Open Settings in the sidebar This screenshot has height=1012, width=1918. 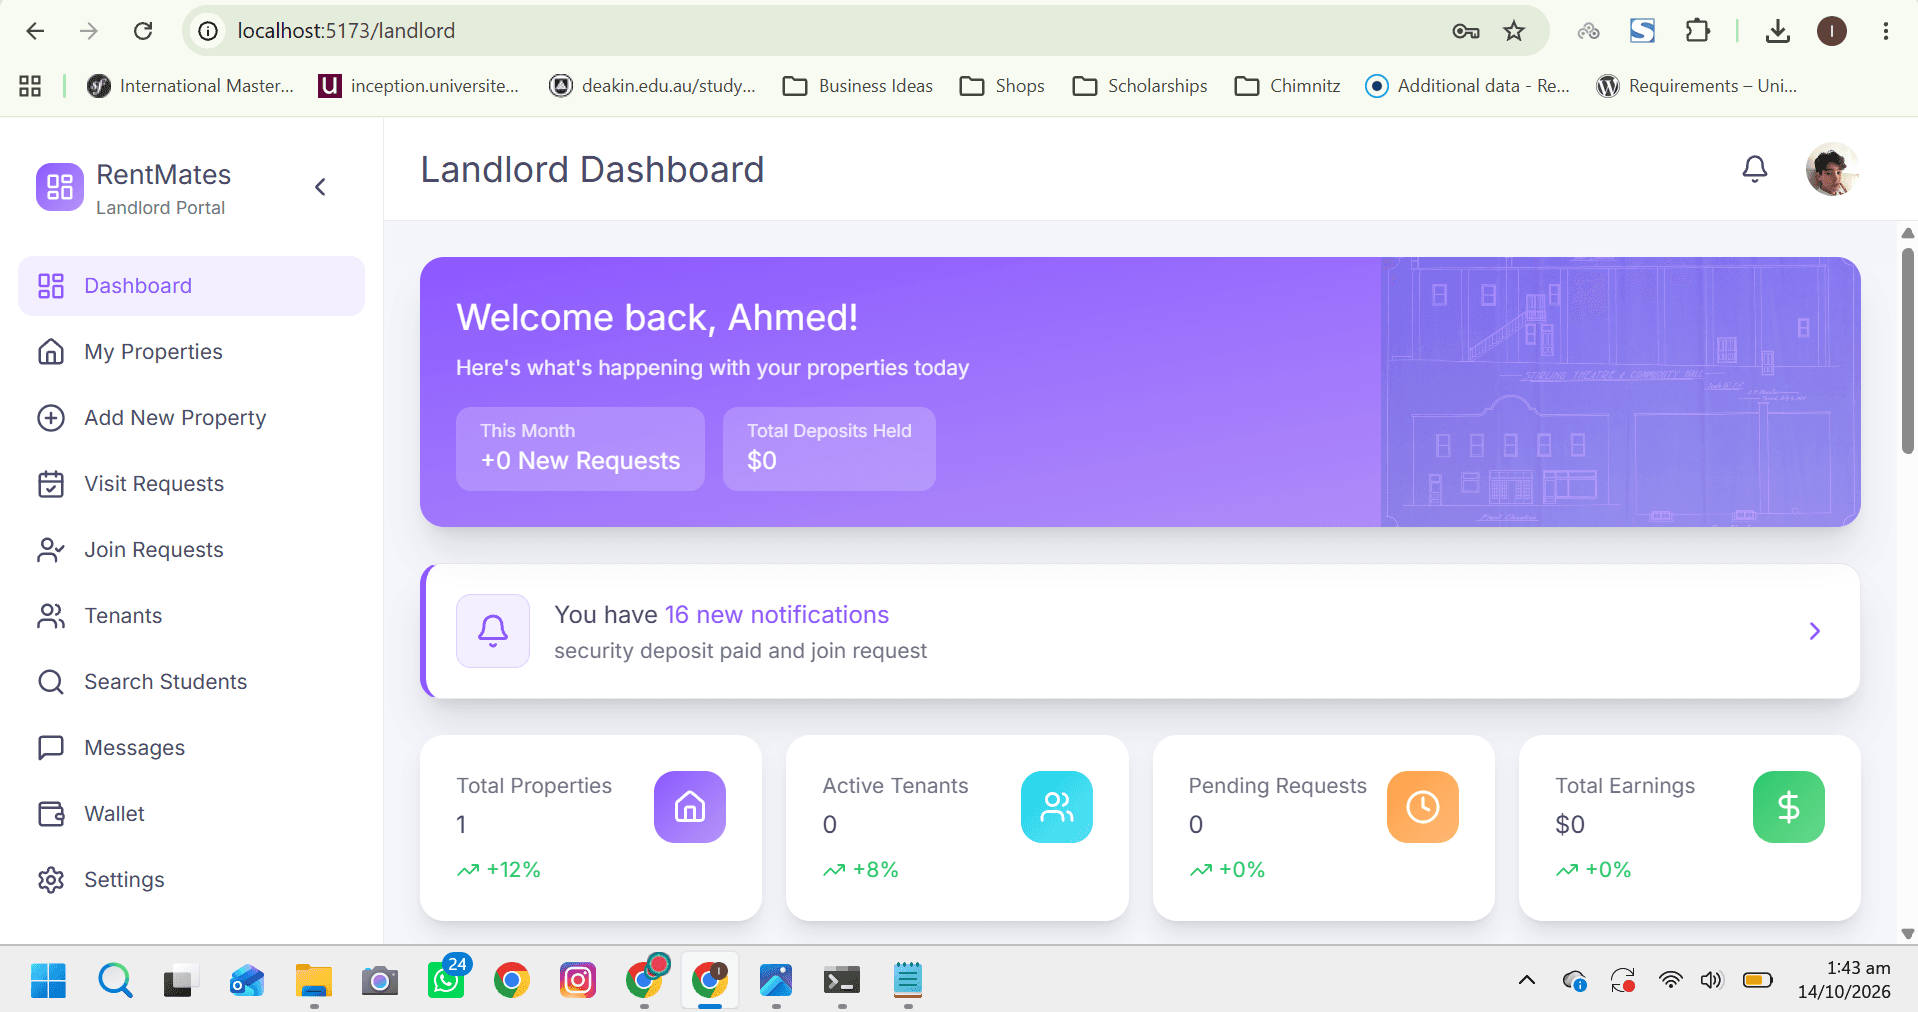coord(191,880)
